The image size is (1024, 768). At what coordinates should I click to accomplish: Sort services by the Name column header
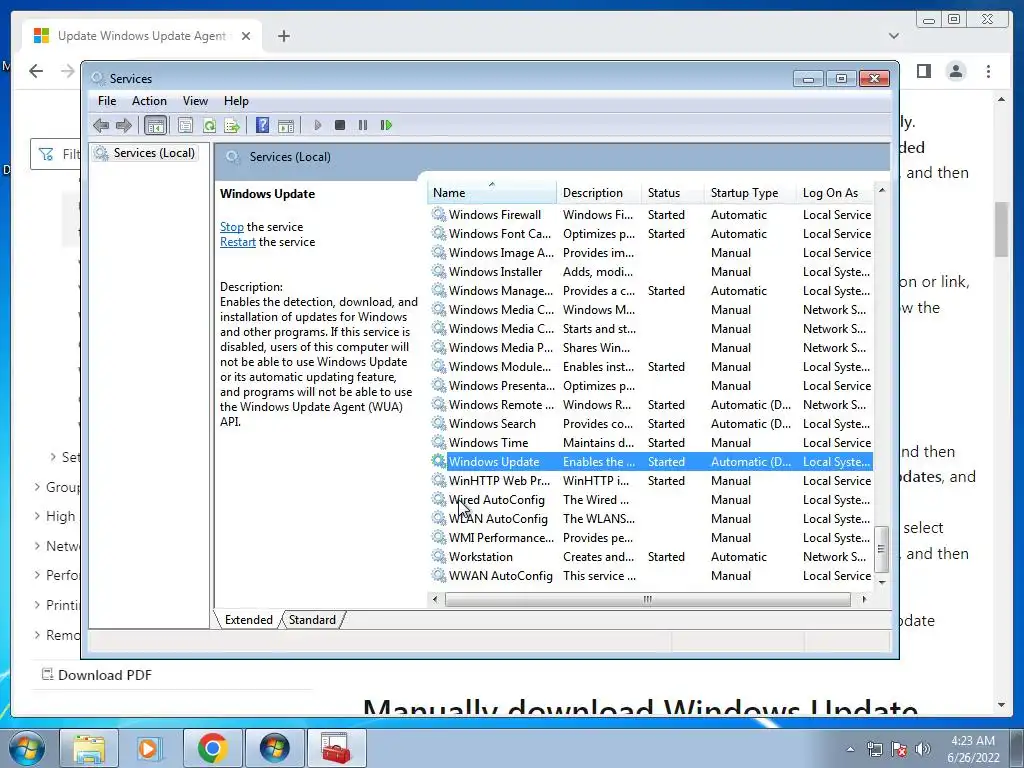[492, 193]
